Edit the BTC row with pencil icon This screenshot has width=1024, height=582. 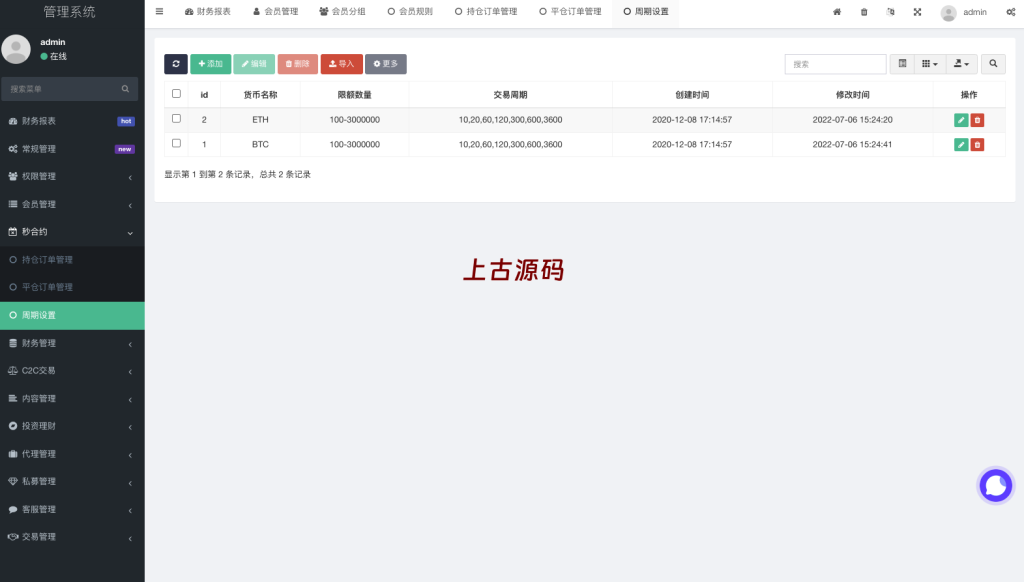(961, 145)
